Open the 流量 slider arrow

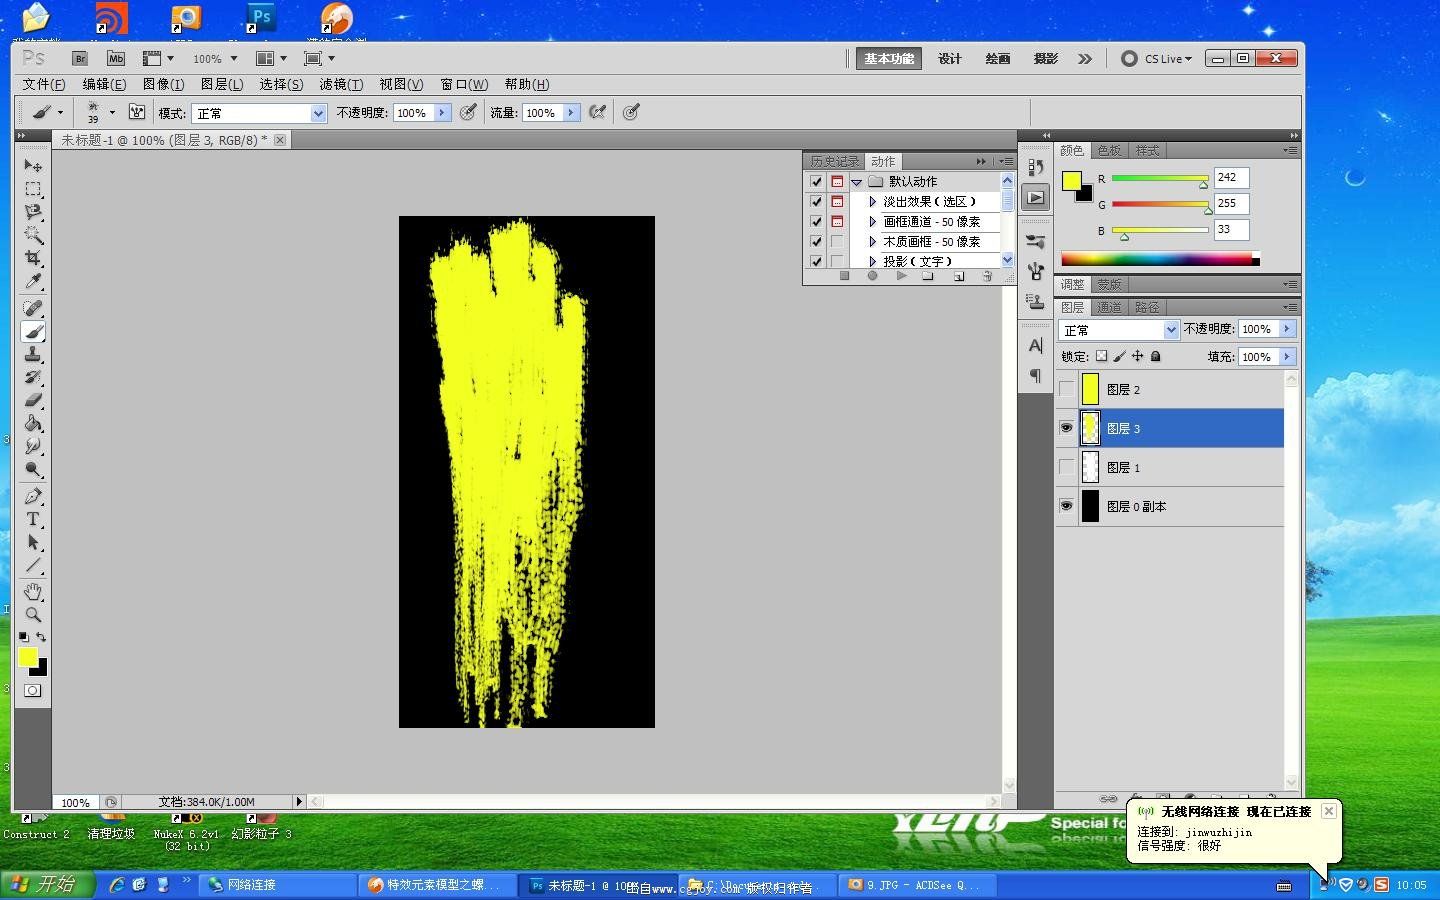570,113
